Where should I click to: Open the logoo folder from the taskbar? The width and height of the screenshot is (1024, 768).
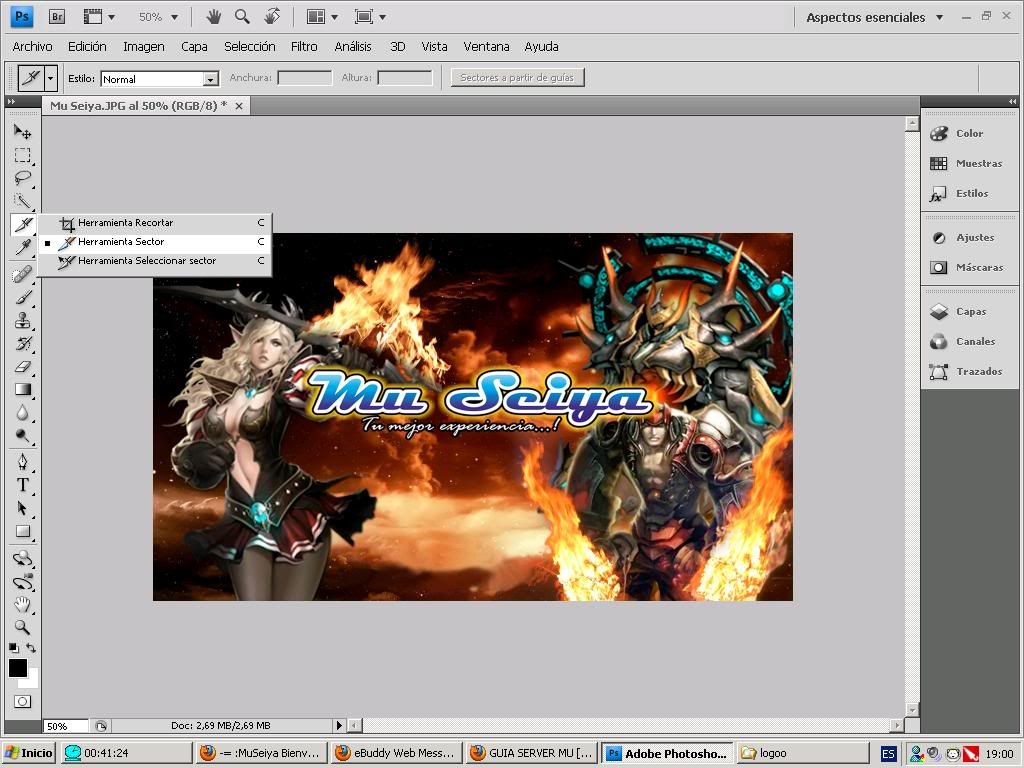[x=803, y=753]
